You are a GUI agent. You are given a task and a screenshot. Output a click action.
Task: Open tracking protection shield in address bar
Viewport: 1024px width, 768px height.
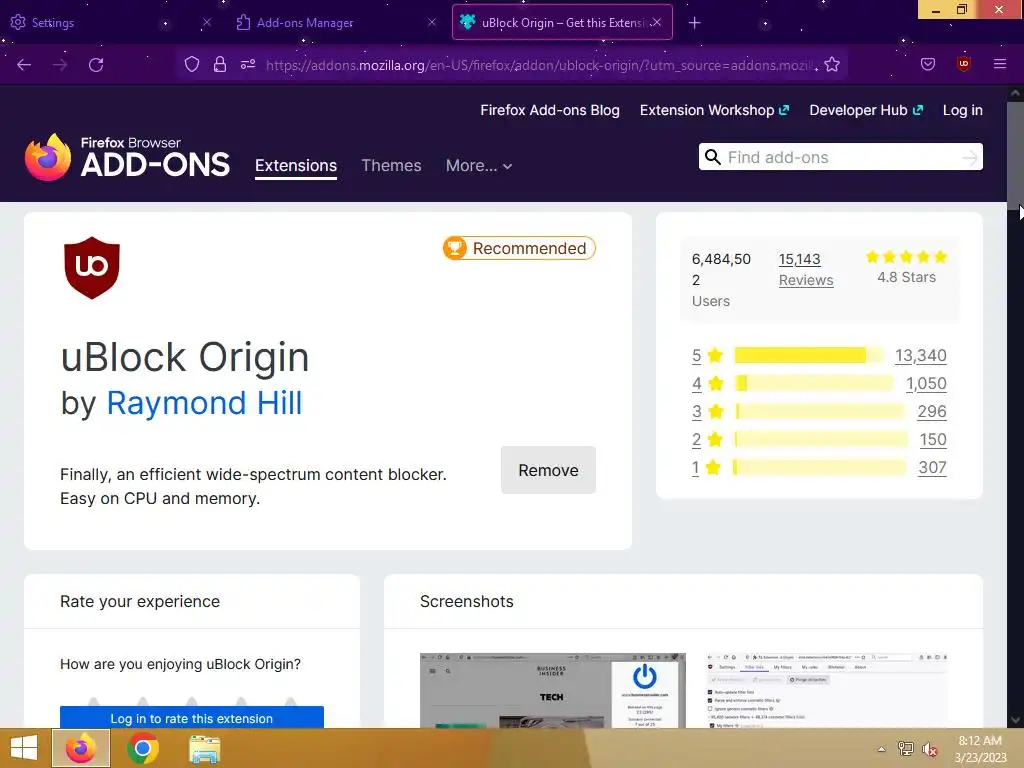tap(191, 64)
